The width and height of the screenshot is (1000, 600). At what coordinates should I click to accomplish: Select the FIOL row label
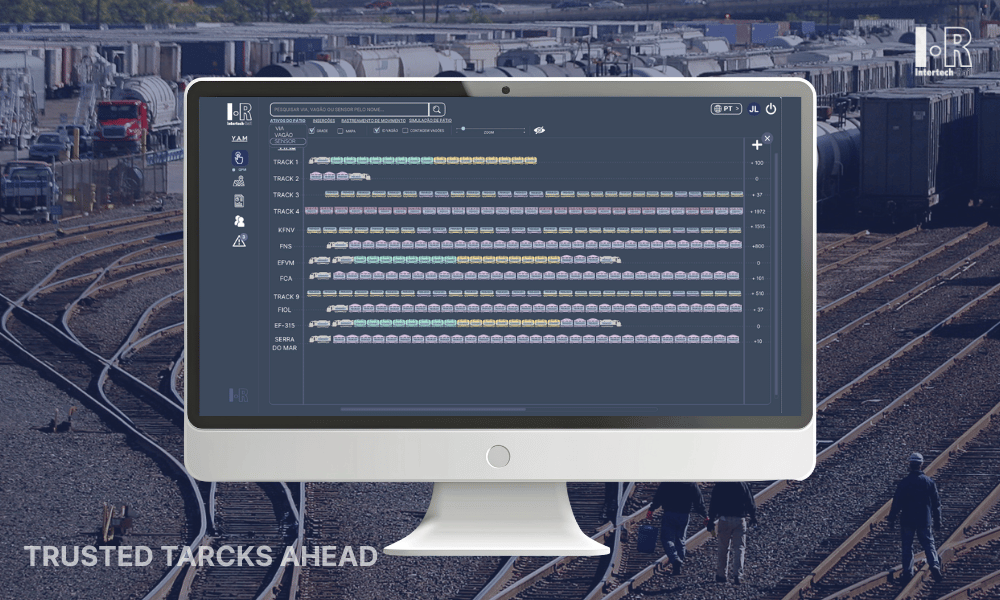pos(284,310)
